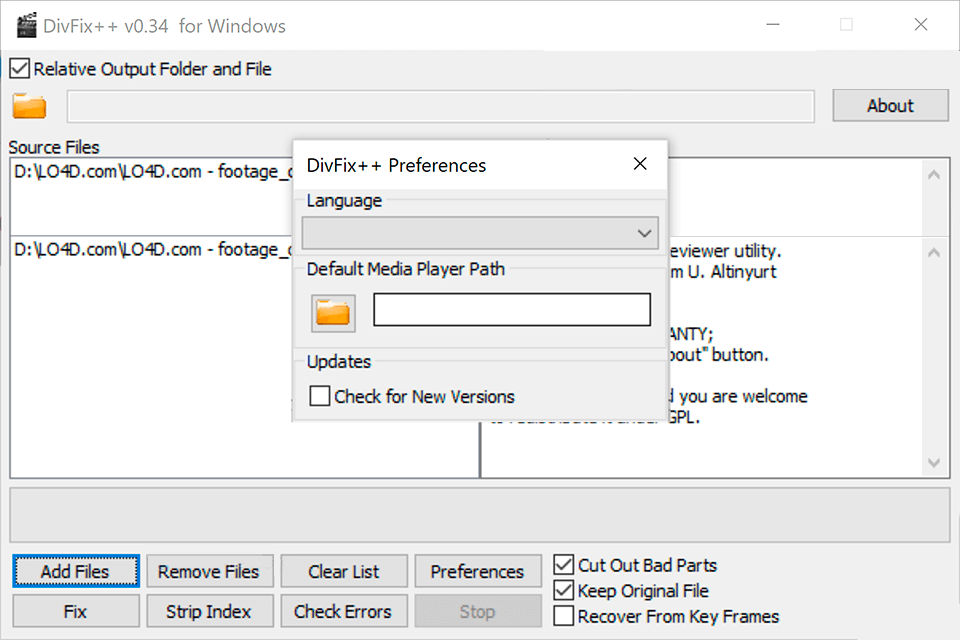Click the Default Media Player Path field

pyautogui.click(x=511, y=310)
